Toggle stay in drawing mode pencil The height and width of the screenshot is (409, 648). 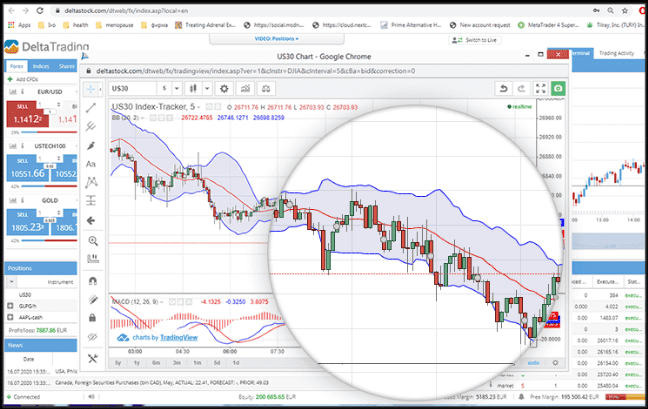click(x=93, y=300)
